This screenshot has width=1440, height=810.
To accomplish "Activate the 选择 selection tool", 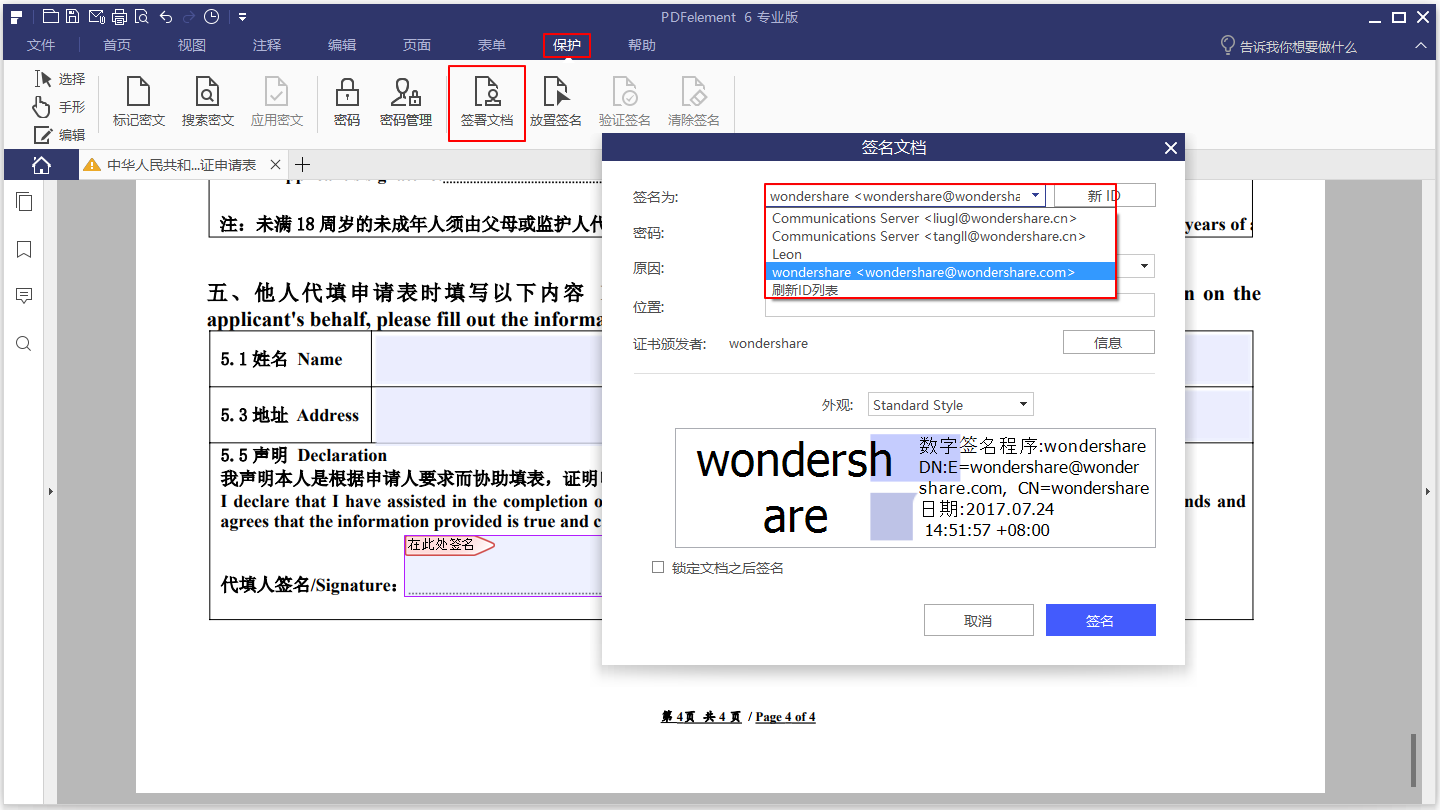I will (x=60, y=79).
